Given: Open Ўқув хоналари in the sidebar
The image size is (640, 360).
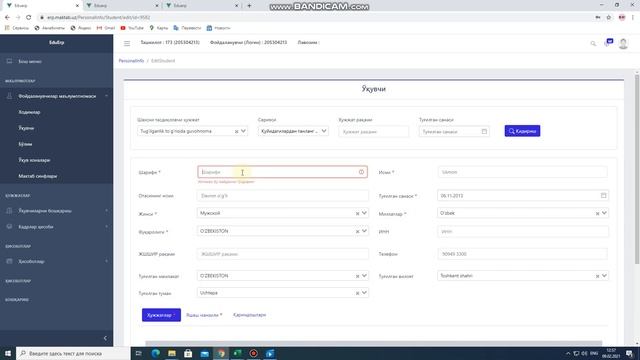Looking at the screenshot, I should pyautogui.click(x=34, y=160).
